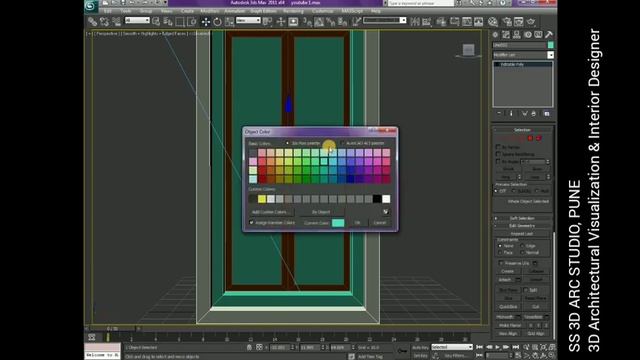
Task: Select the Off preview selection radio
Action: (496, 191)
